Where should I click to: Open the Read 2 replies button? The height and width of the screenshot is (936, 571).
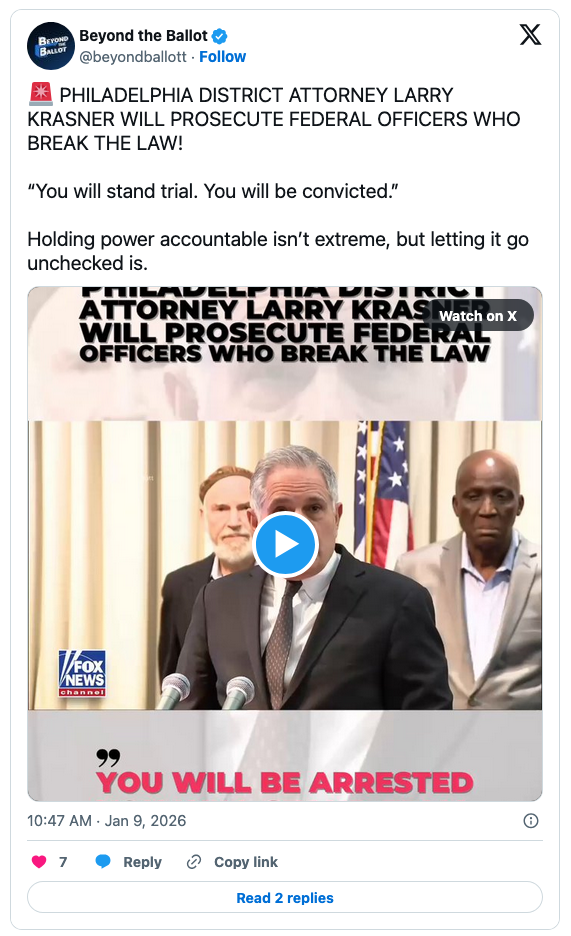[x=285, y=897]
